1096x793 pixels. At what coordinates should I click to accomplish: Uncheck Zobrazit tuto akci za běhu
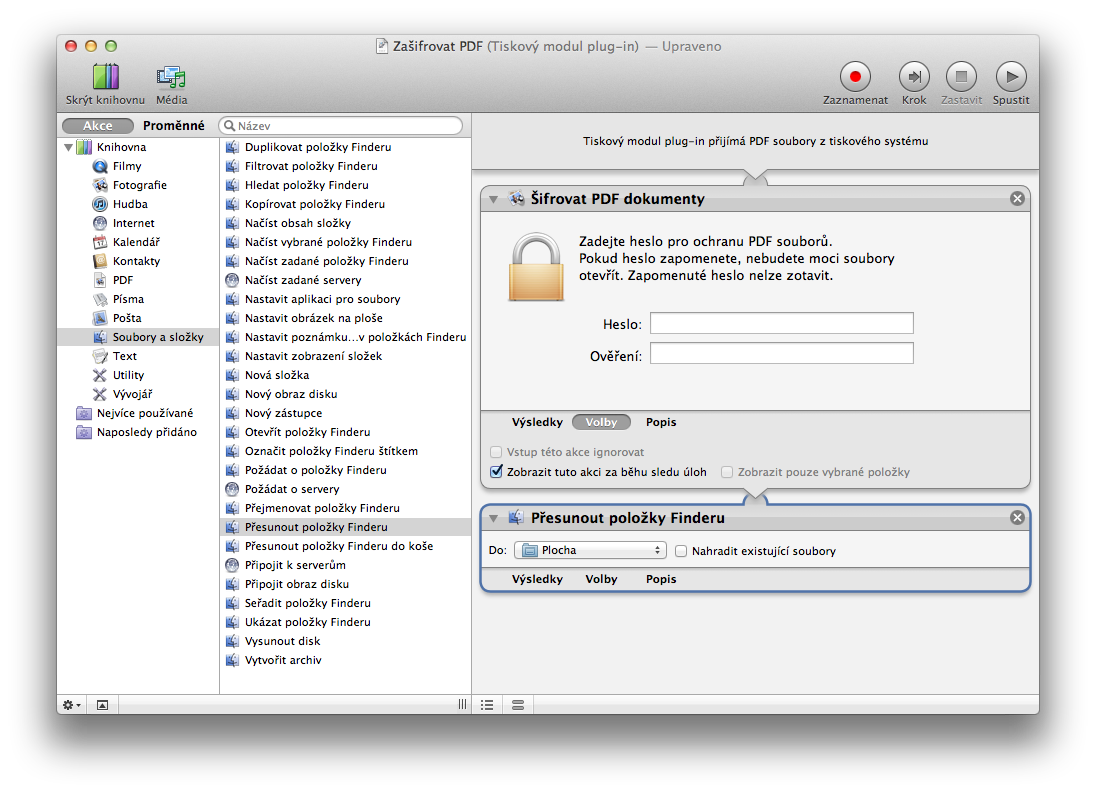(497, 472)
